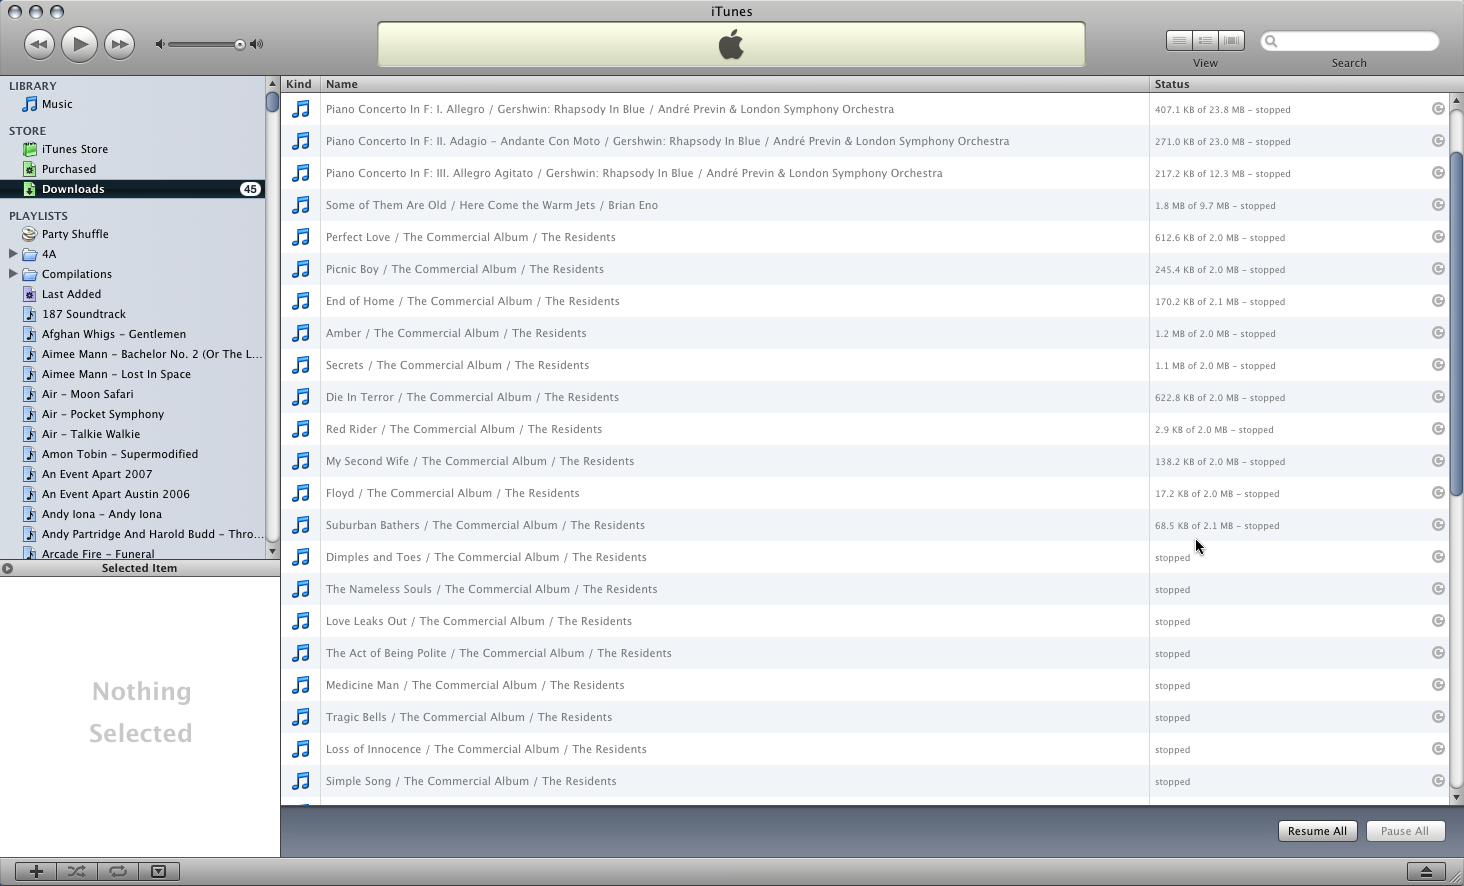Screen dimensions: 1464x886
Task: Expand the Compilations folder
Action: pyautogui.click(x=13, y=274)
